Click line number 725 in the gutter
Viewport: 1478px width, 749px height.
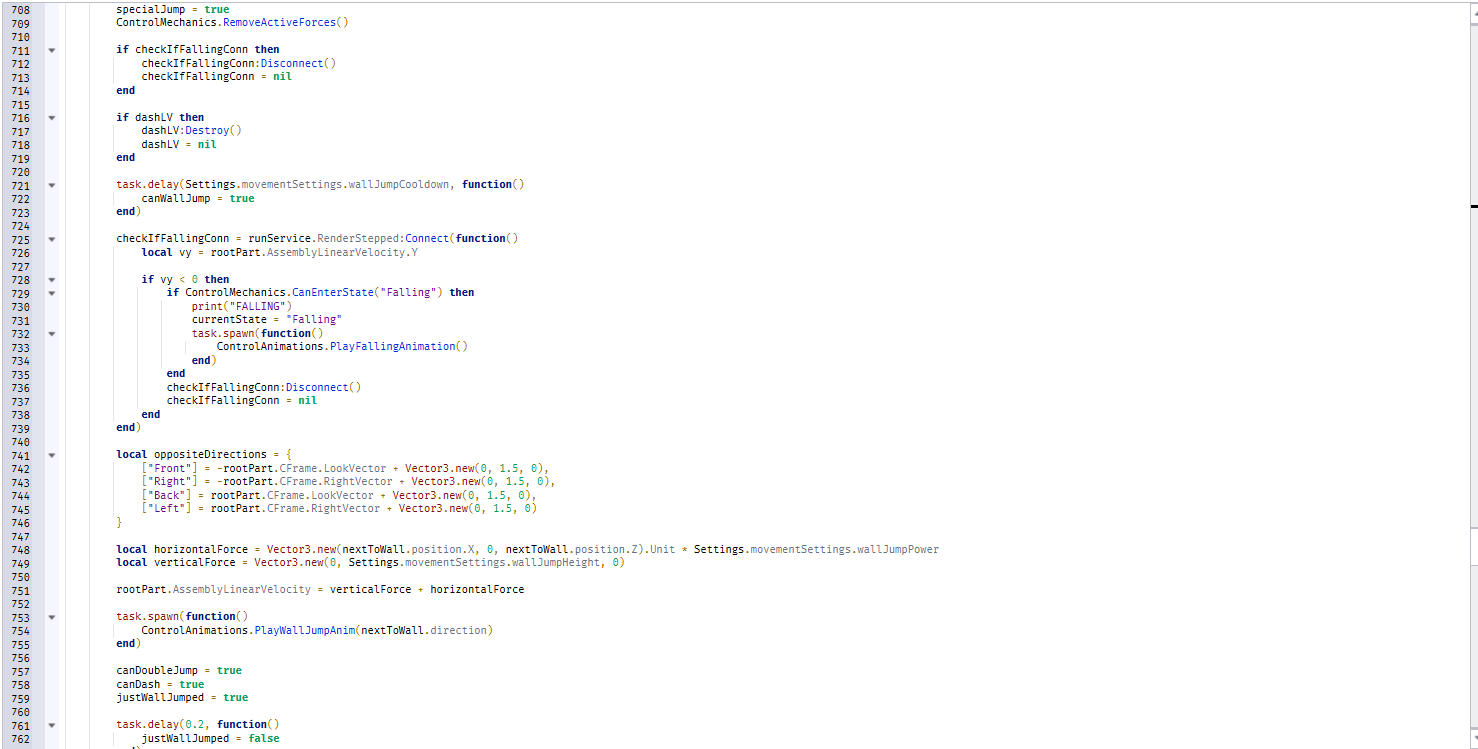20,239
